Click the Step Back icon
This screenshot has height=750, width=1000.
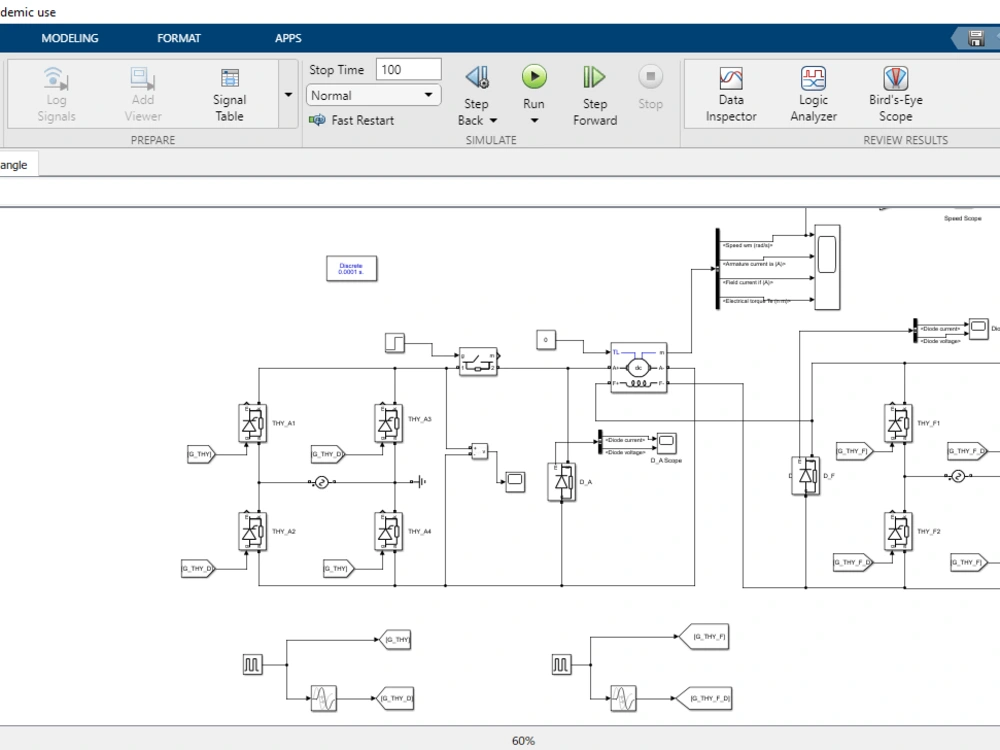click(x=477, y=78)
